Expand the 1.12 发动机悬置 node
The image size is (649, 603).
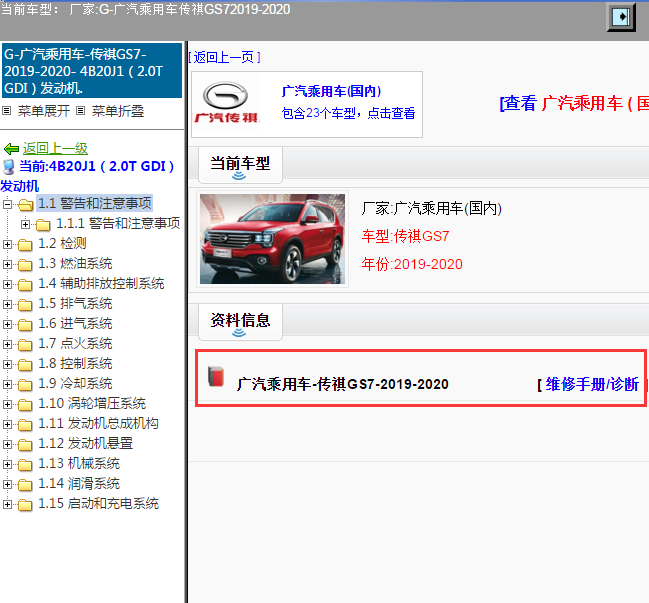[x=7, y=444]
